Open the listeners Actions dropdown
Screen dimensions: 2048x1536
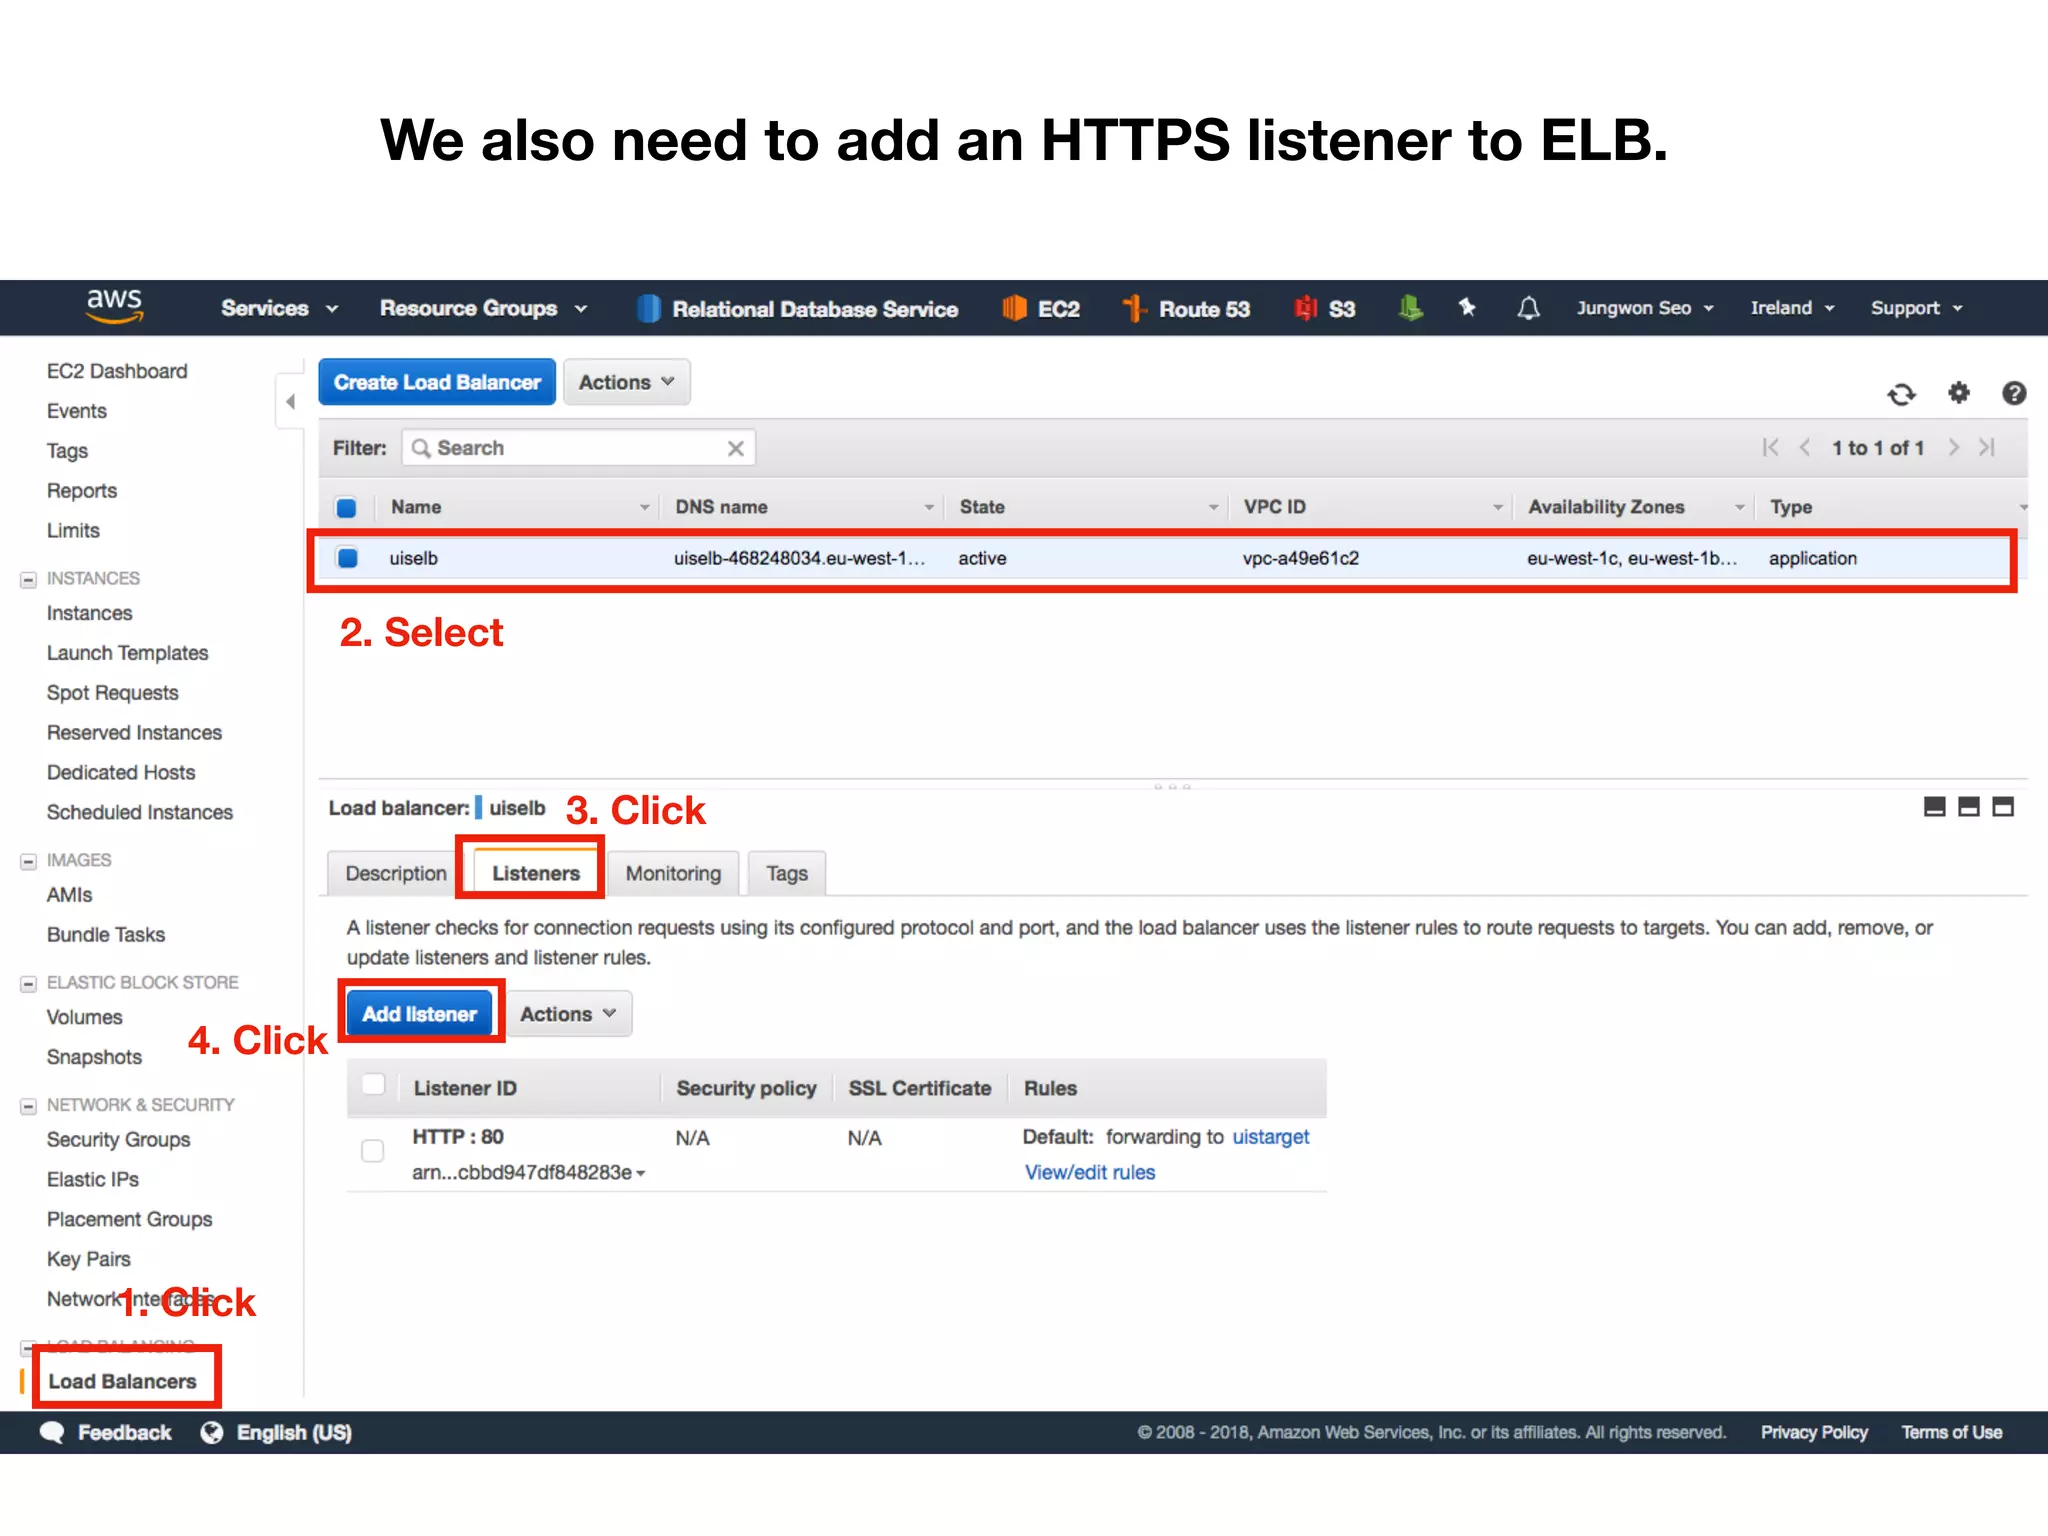click(x=568, y=1014)
